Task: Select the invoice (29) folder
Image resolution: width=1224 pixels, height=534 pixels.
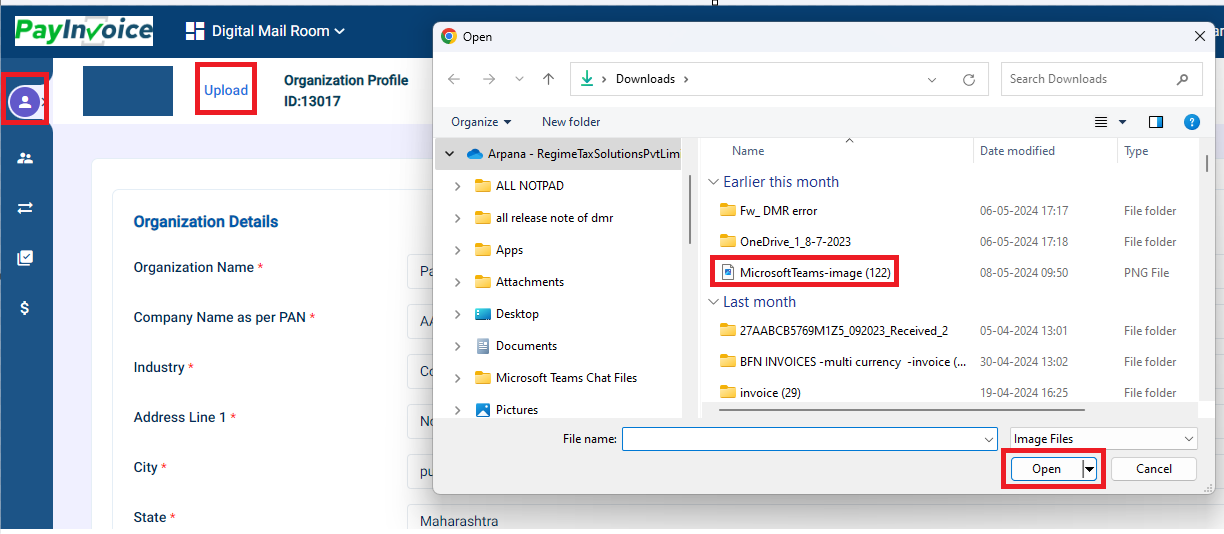Action: coord(759,393)
